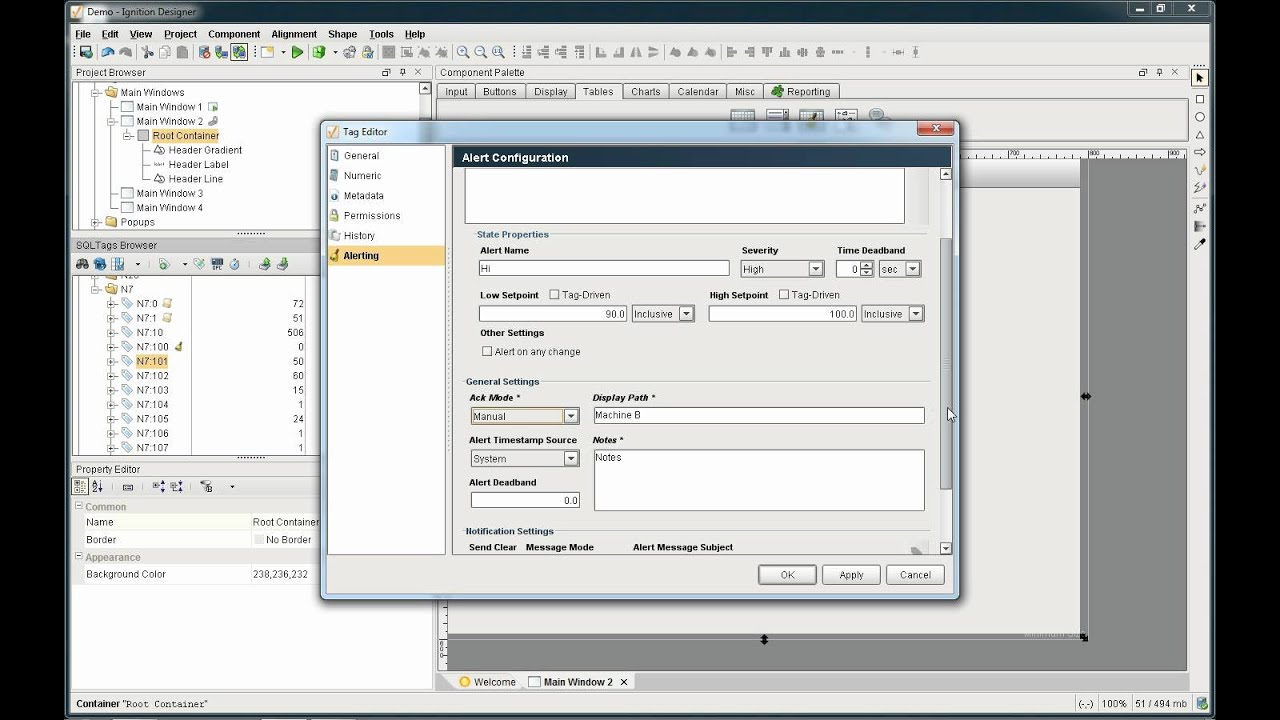Open the Alignment menu

[x=294, y=34]
